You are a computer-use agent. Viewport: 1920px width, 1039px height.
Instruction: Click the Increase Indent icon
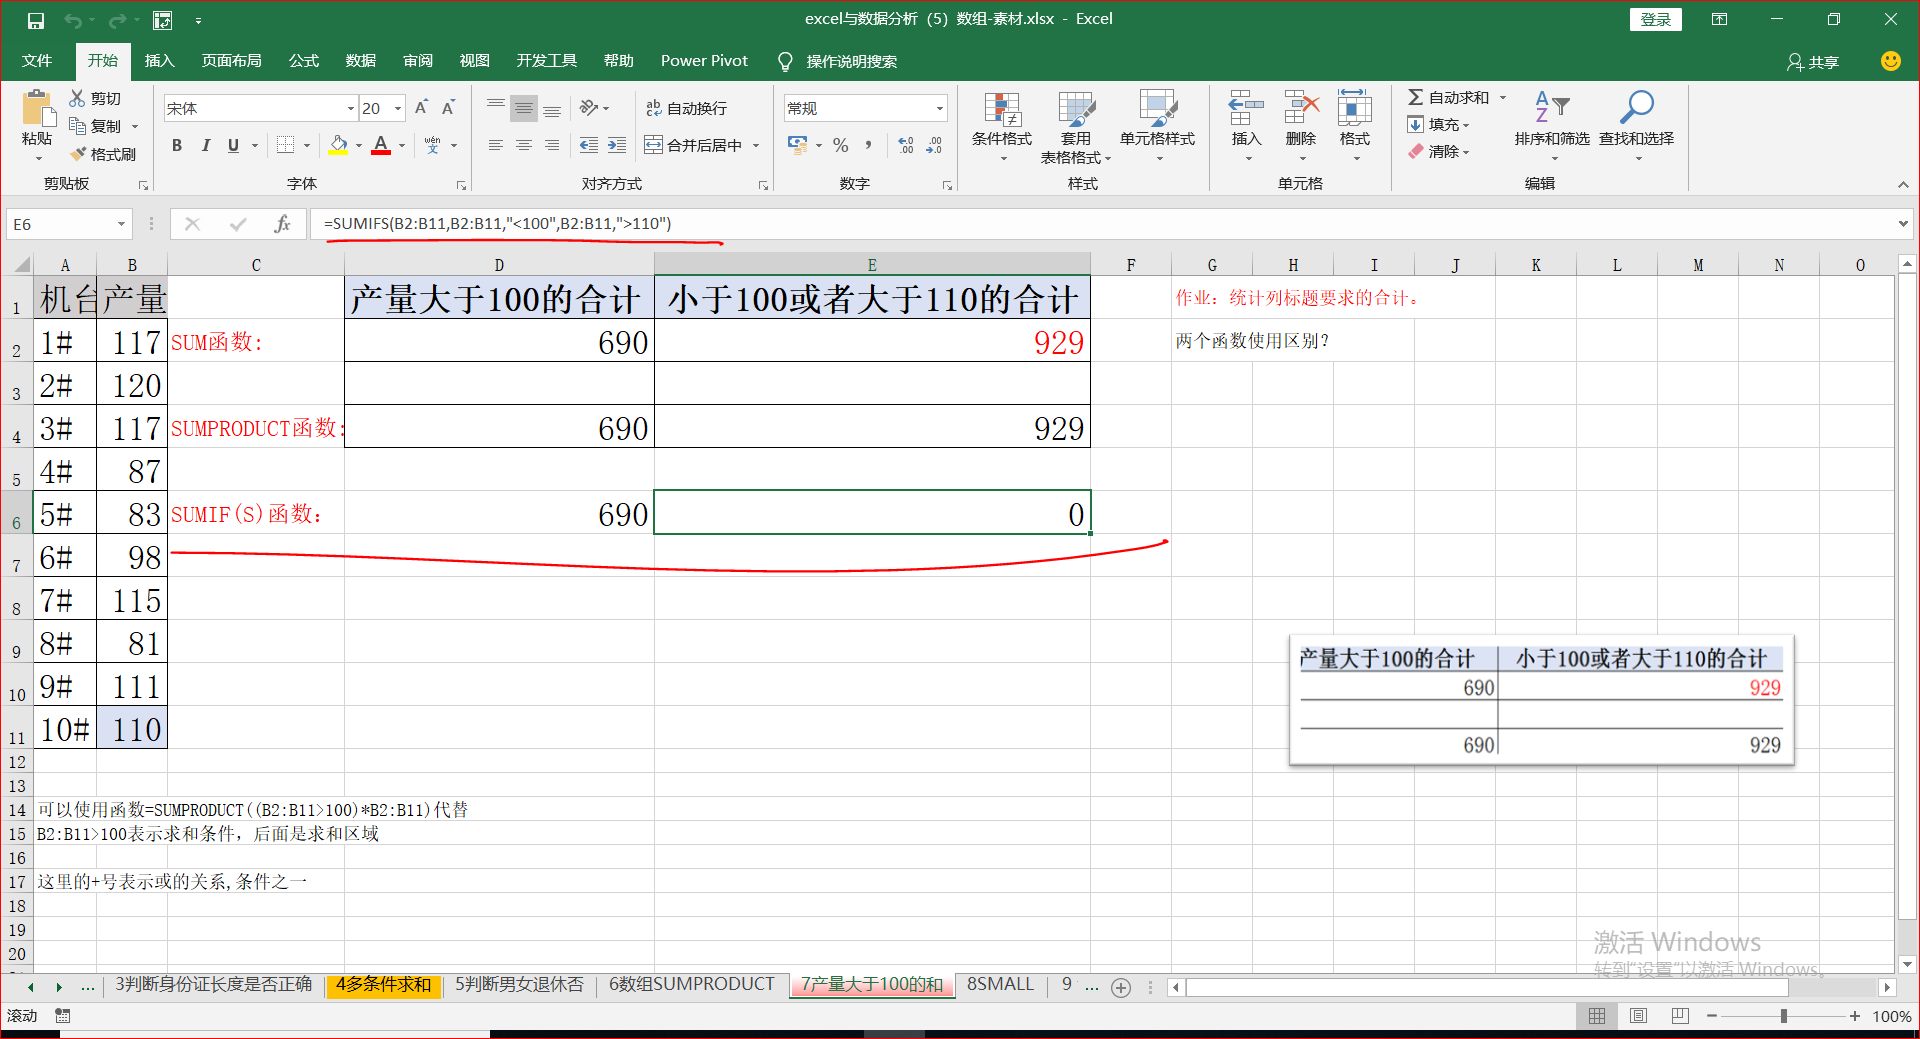(617, 145)
